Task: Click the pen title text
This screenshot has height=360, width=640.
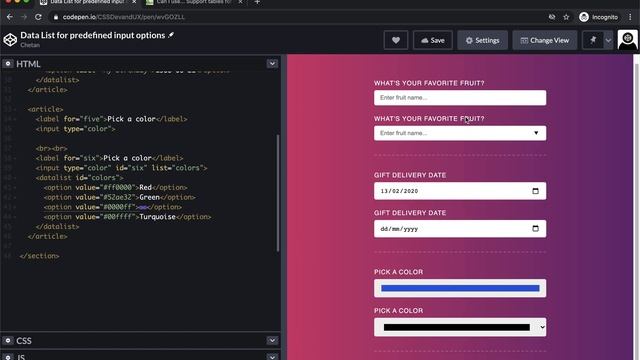Action: pos(93,35)
